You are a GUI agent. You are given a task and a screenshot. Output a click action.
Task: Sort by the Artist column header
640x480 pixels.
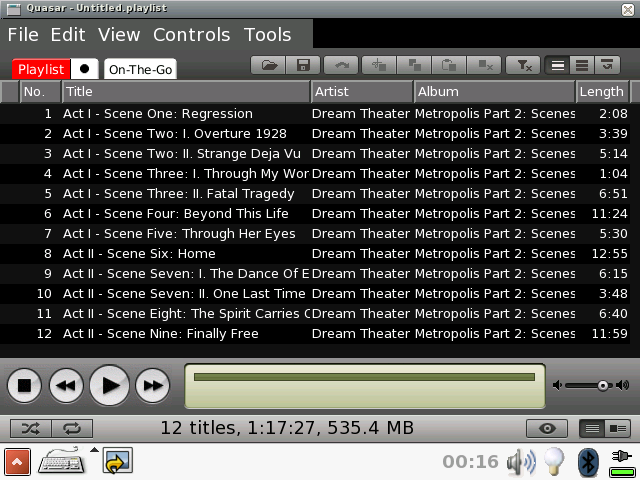362,91
